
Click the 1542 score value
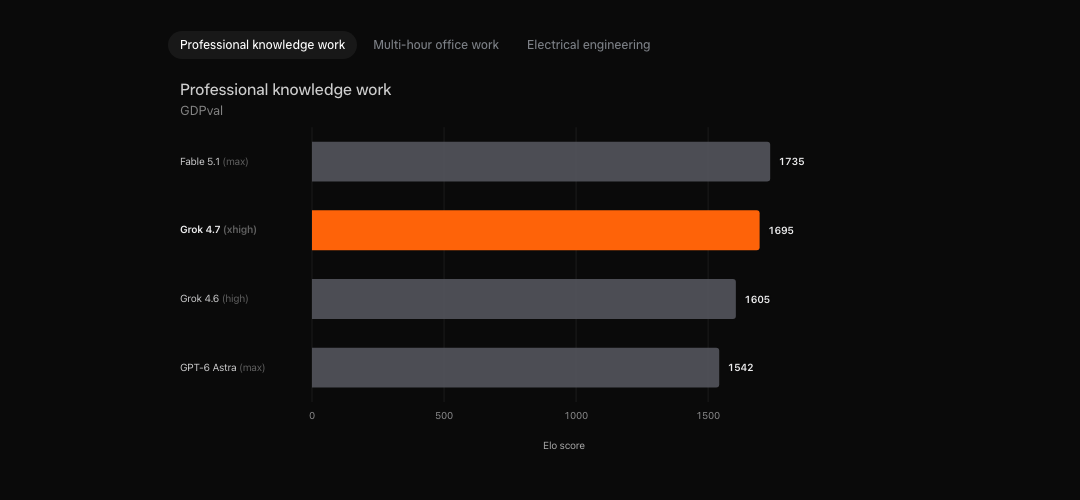click(741, 368)
